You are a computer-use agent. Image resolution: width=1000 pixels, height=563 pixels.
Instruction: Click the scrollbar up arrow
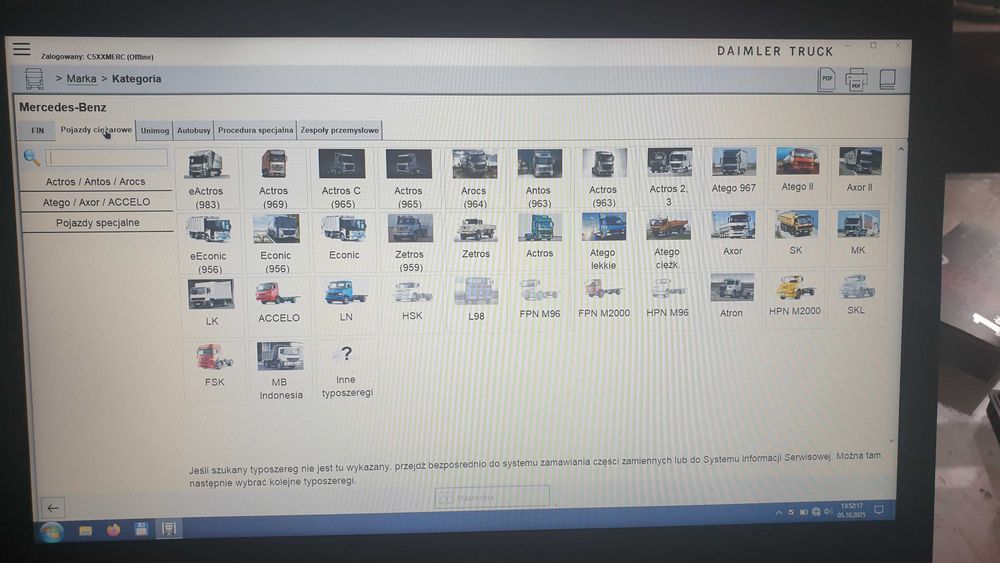901,149
